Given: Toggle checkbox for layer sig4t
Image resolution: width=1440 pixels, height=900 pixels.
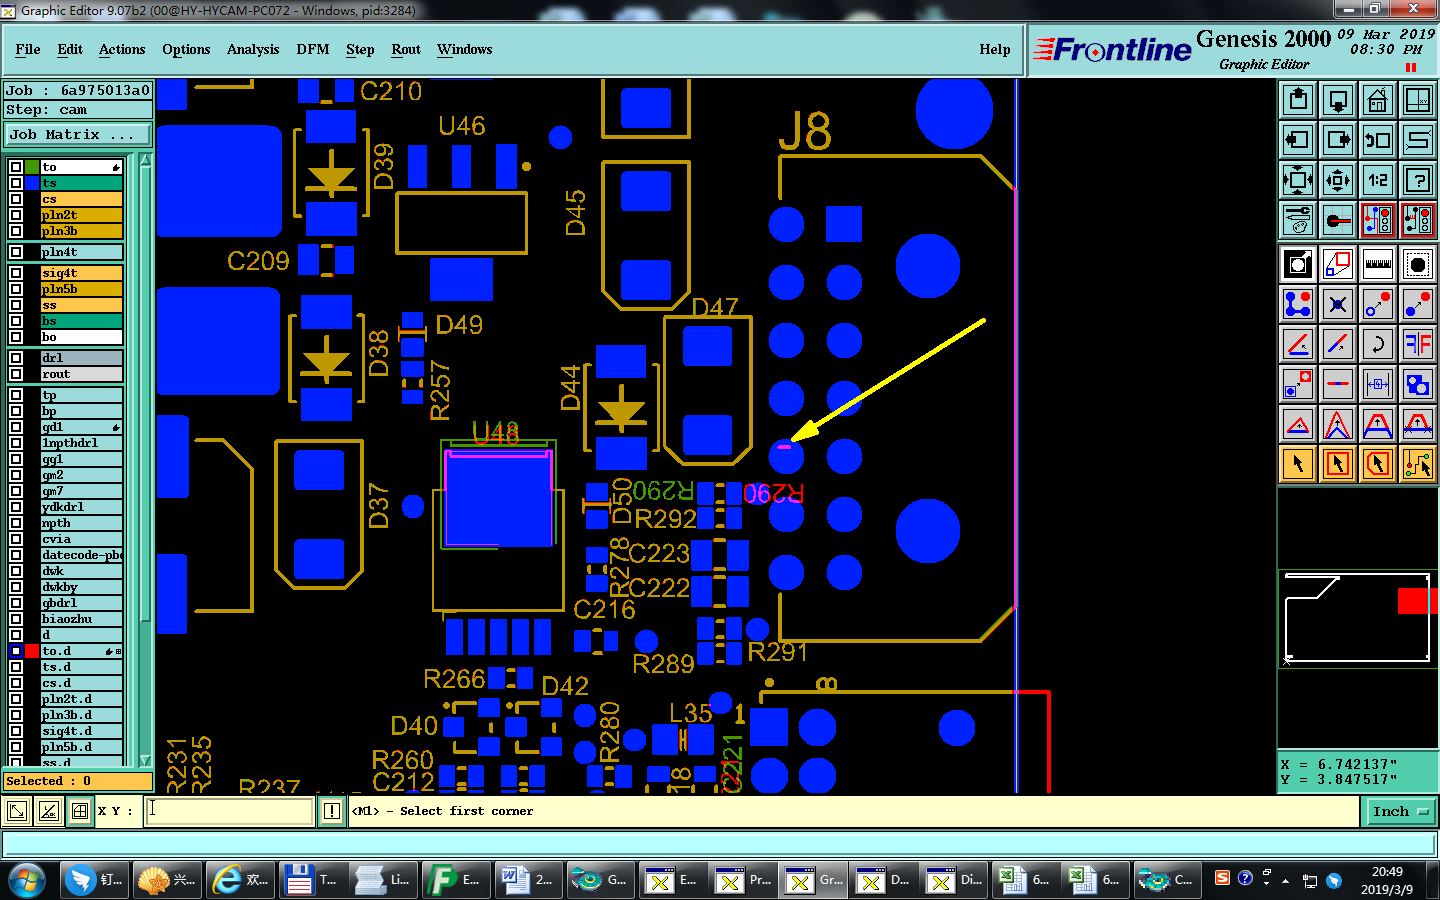Looking at the screenshot, I should (x=16, y=273).
